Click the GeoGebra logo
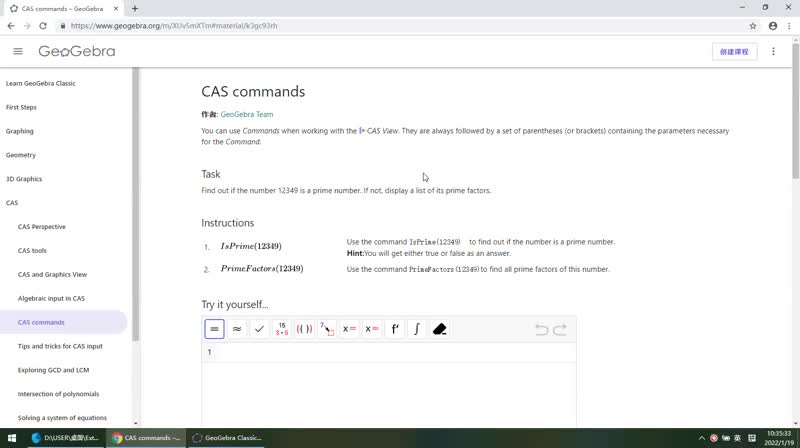The image size is (800, 448). (77, 51)
